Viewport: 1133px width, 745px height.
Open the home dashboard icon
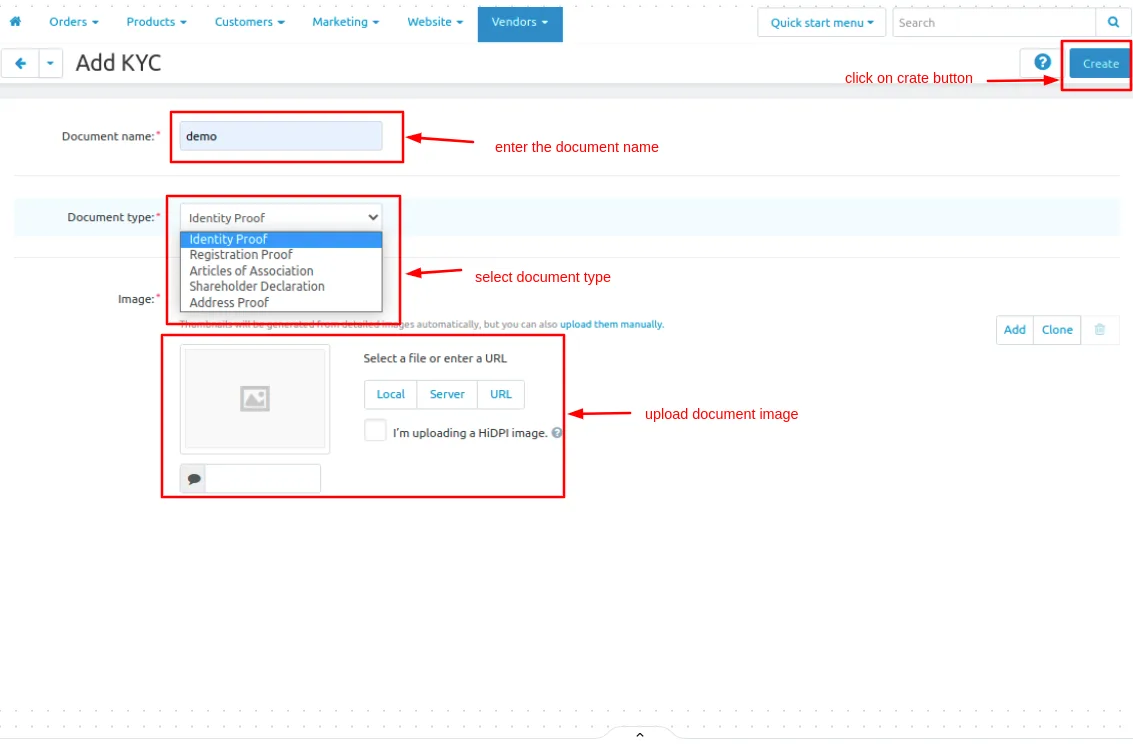[x=15, y=22]
